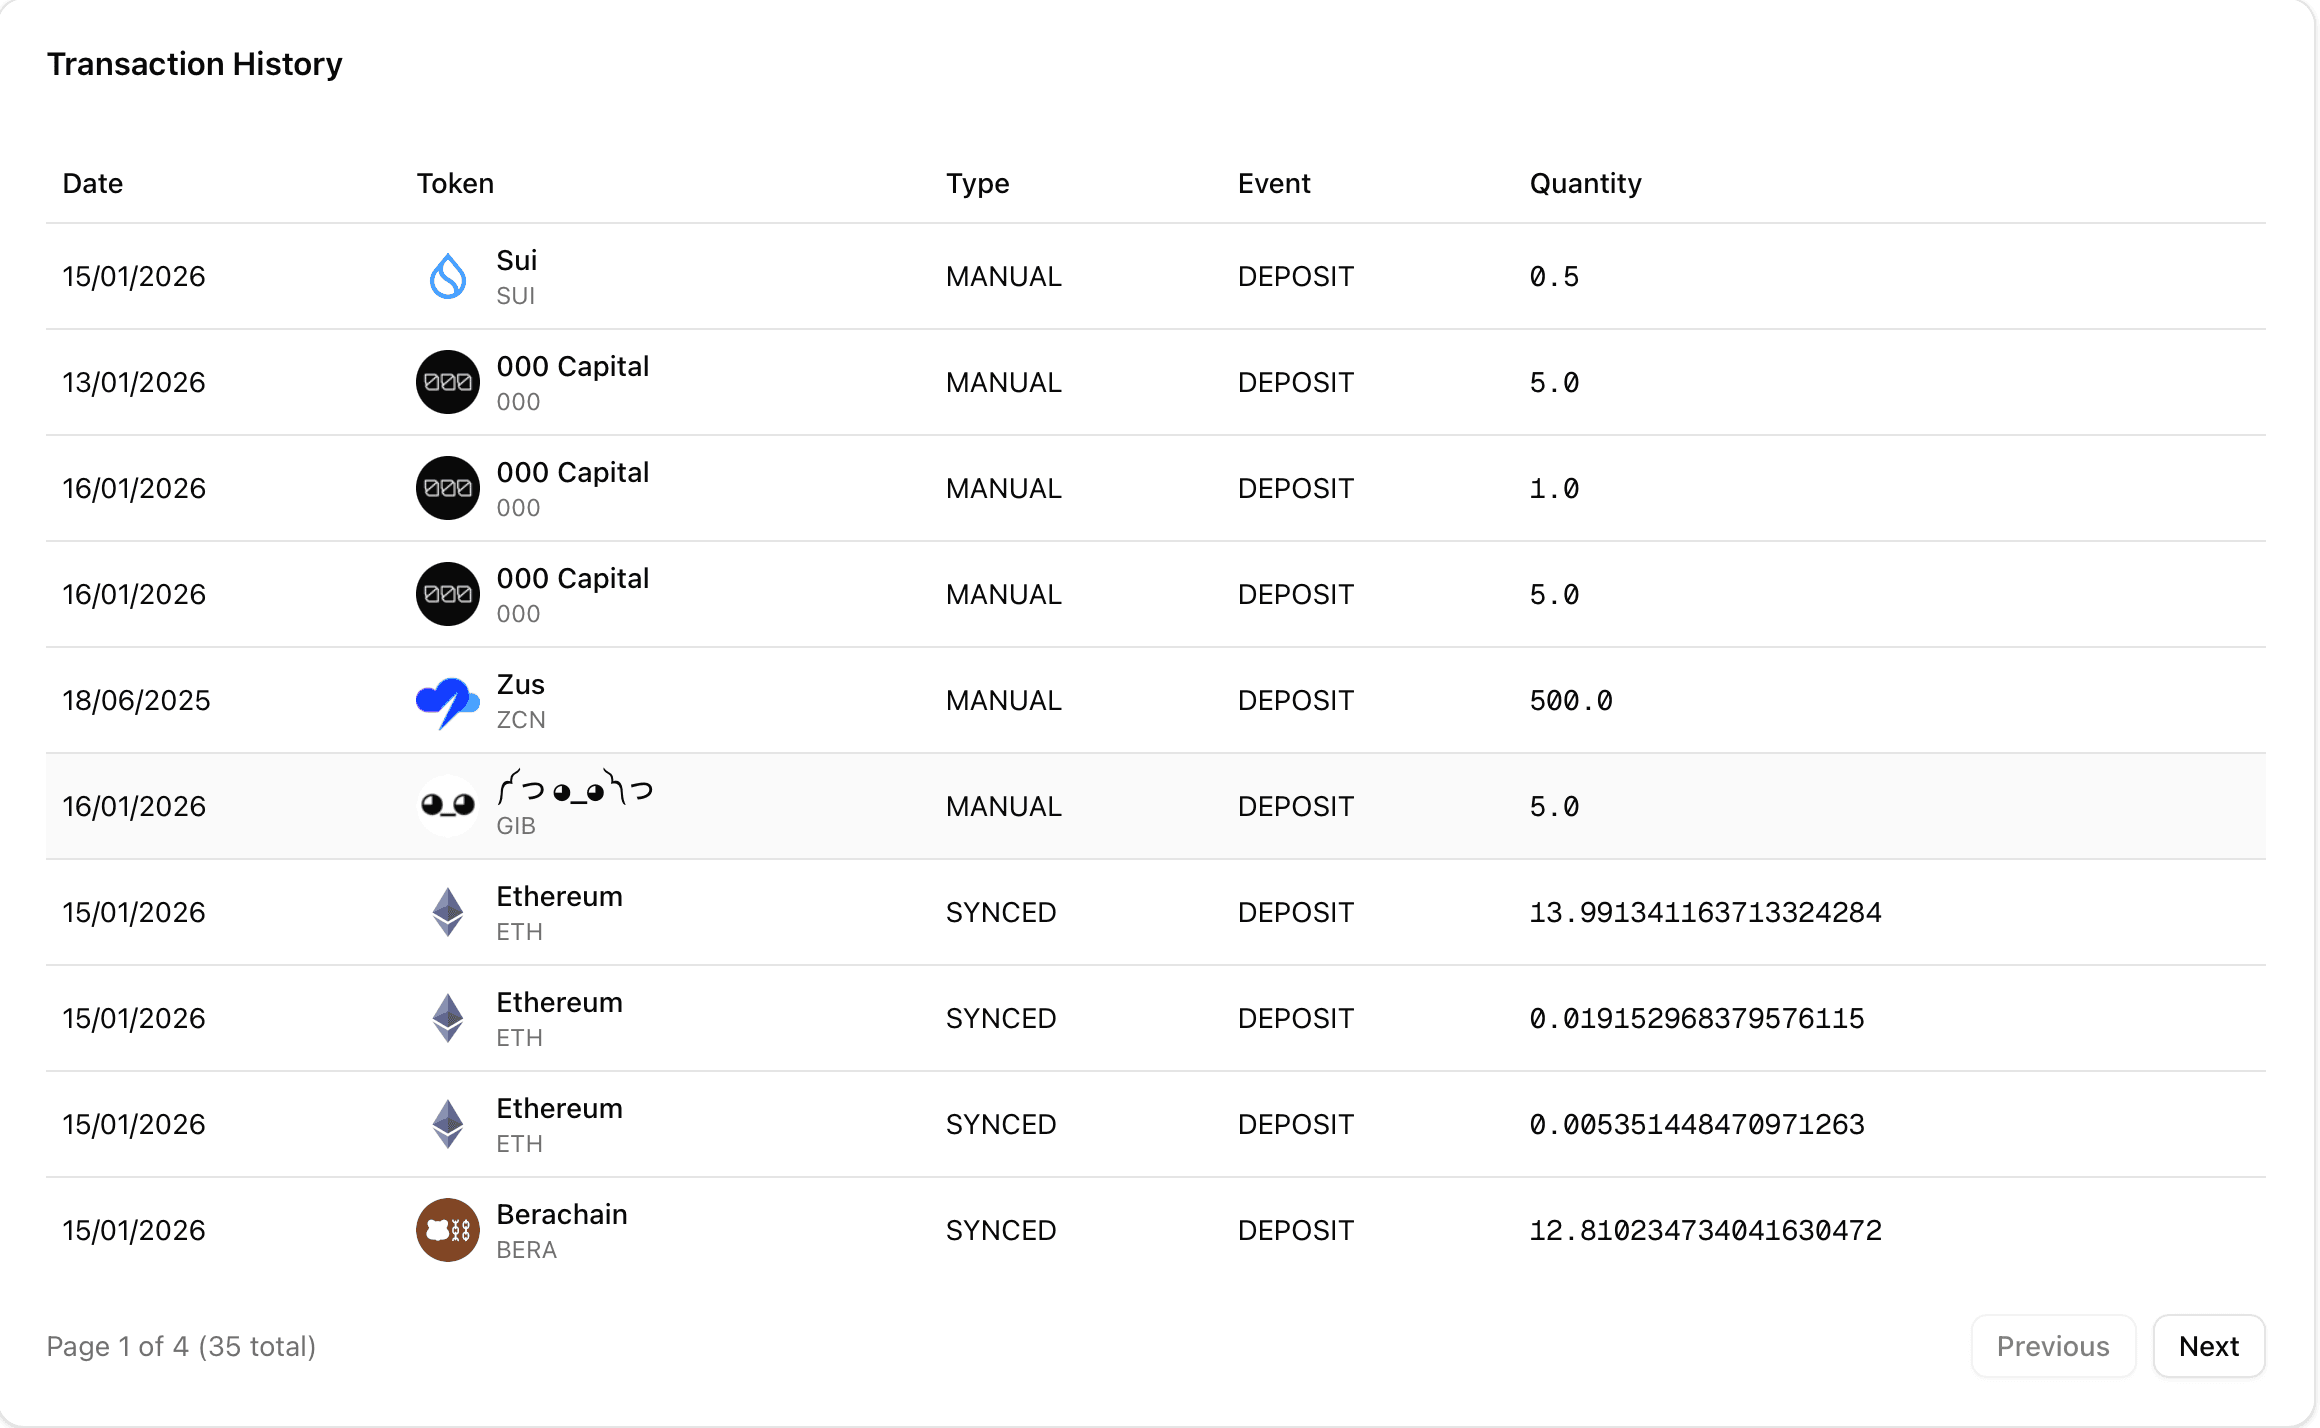Click the Previous page button
Screen dimensions: 2320x1428
2053,1346
